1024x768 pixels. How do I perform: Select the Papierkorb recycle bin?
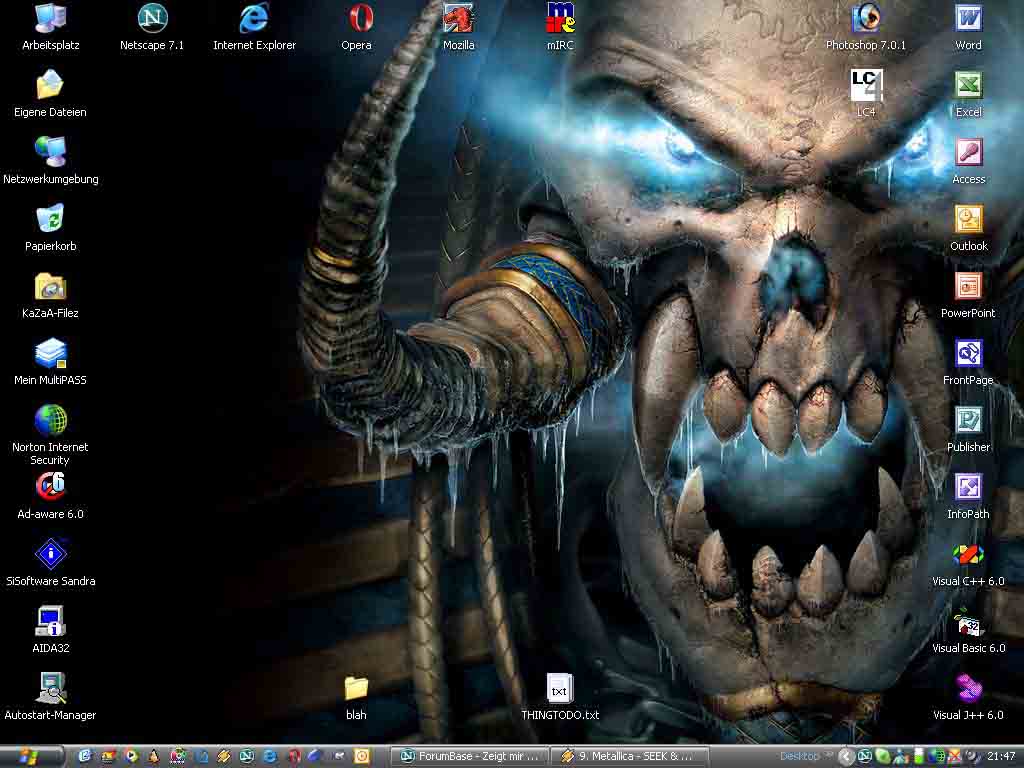coord(50,229)
